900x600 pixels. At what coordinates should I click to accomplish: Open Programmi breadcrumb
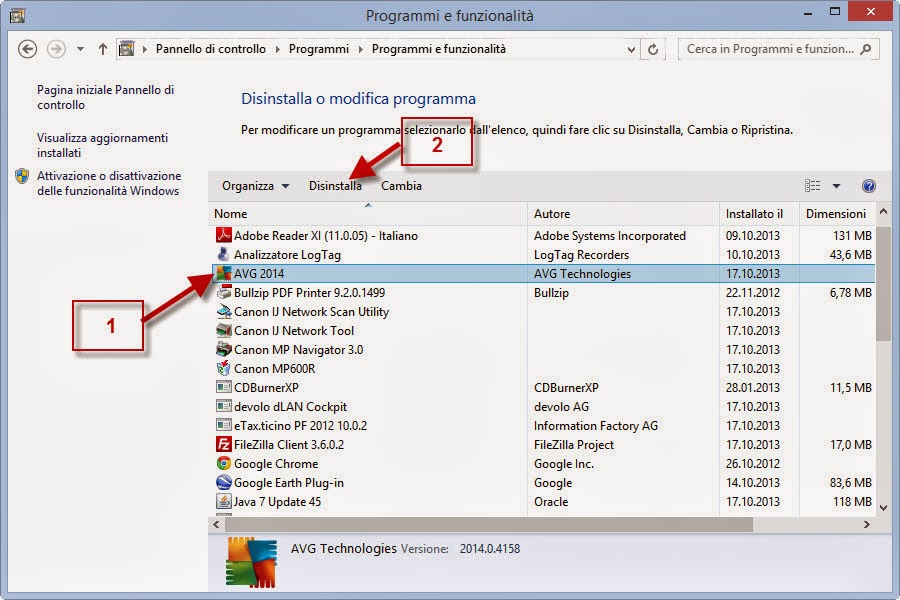pyautogui.click(x=319, y=49)
